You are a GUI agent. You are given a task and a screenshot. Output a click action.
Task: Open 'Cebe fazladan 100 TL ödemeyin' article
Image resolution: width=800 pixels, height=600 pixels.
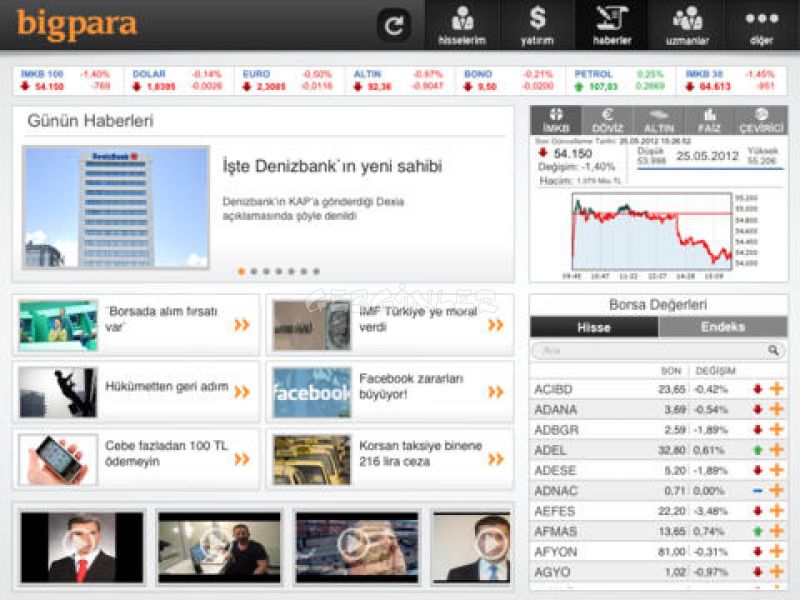[136, 459]
